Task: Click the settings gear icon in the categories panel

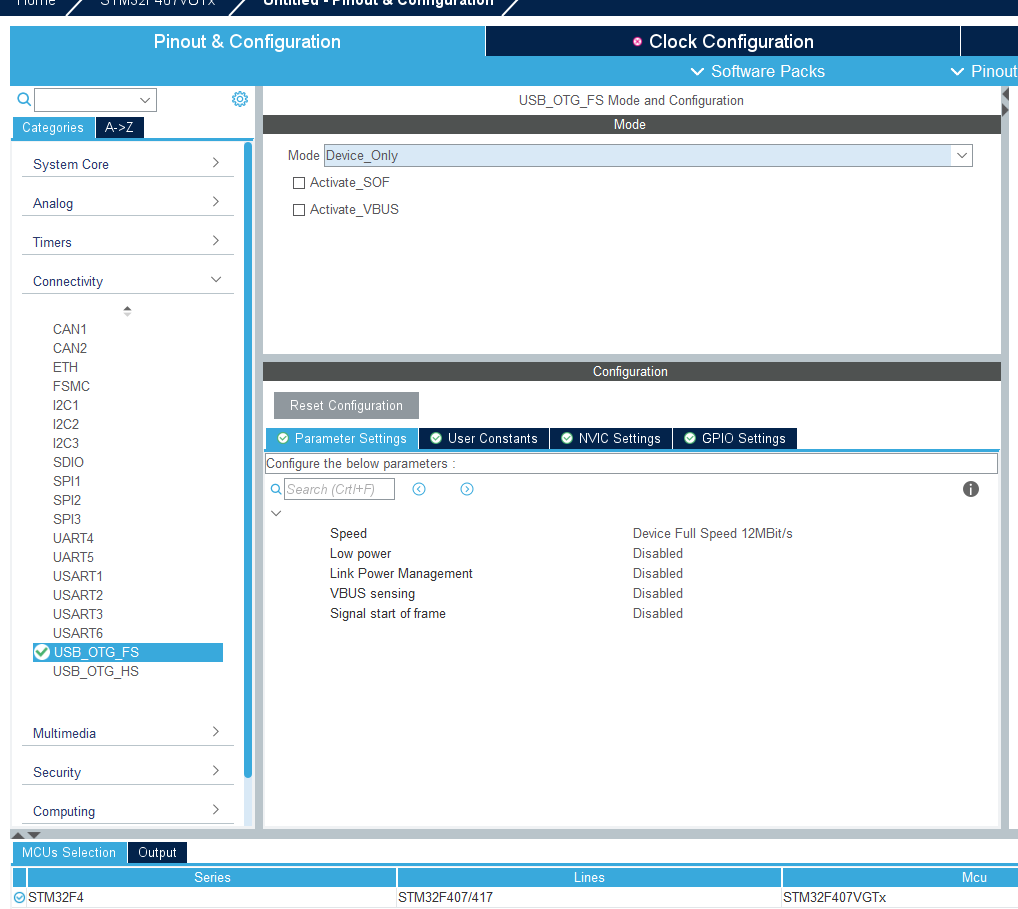Action: pyautogui.click(x=240, y=99)
